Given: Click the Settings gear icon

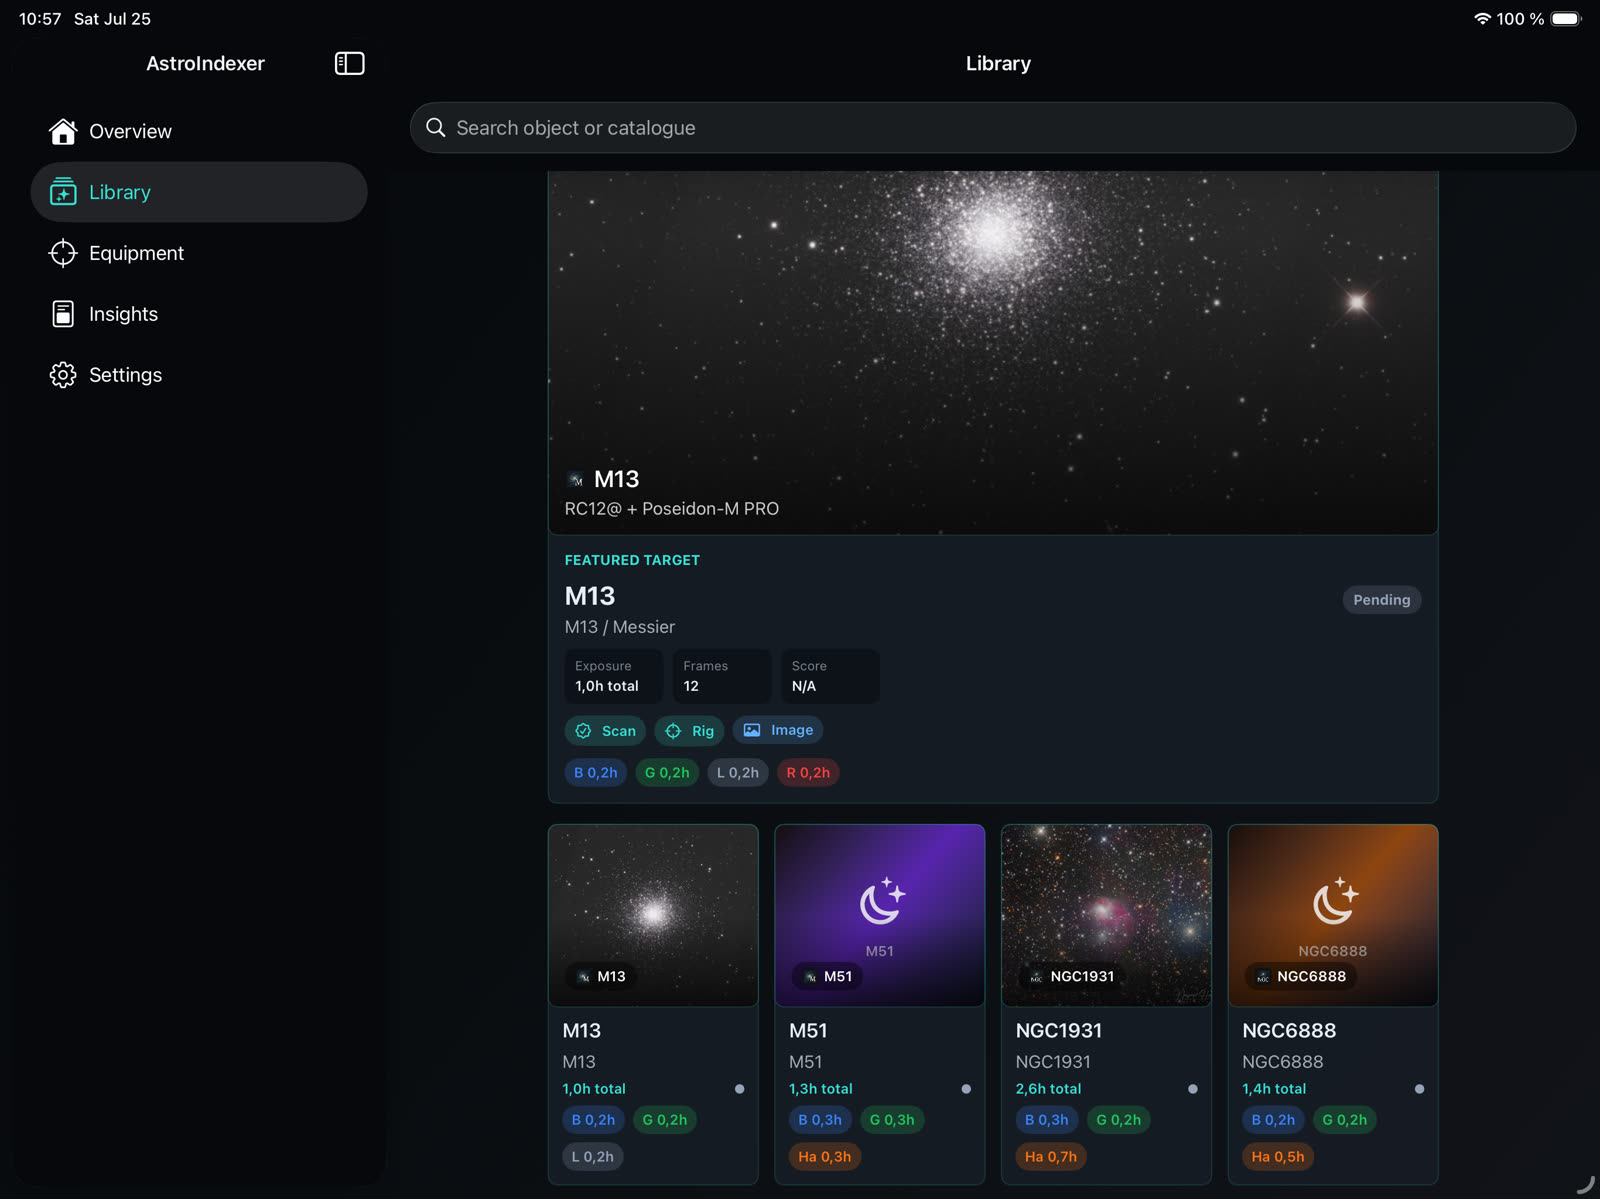Looking at the screenshot, I should click(x=63, y=375).
